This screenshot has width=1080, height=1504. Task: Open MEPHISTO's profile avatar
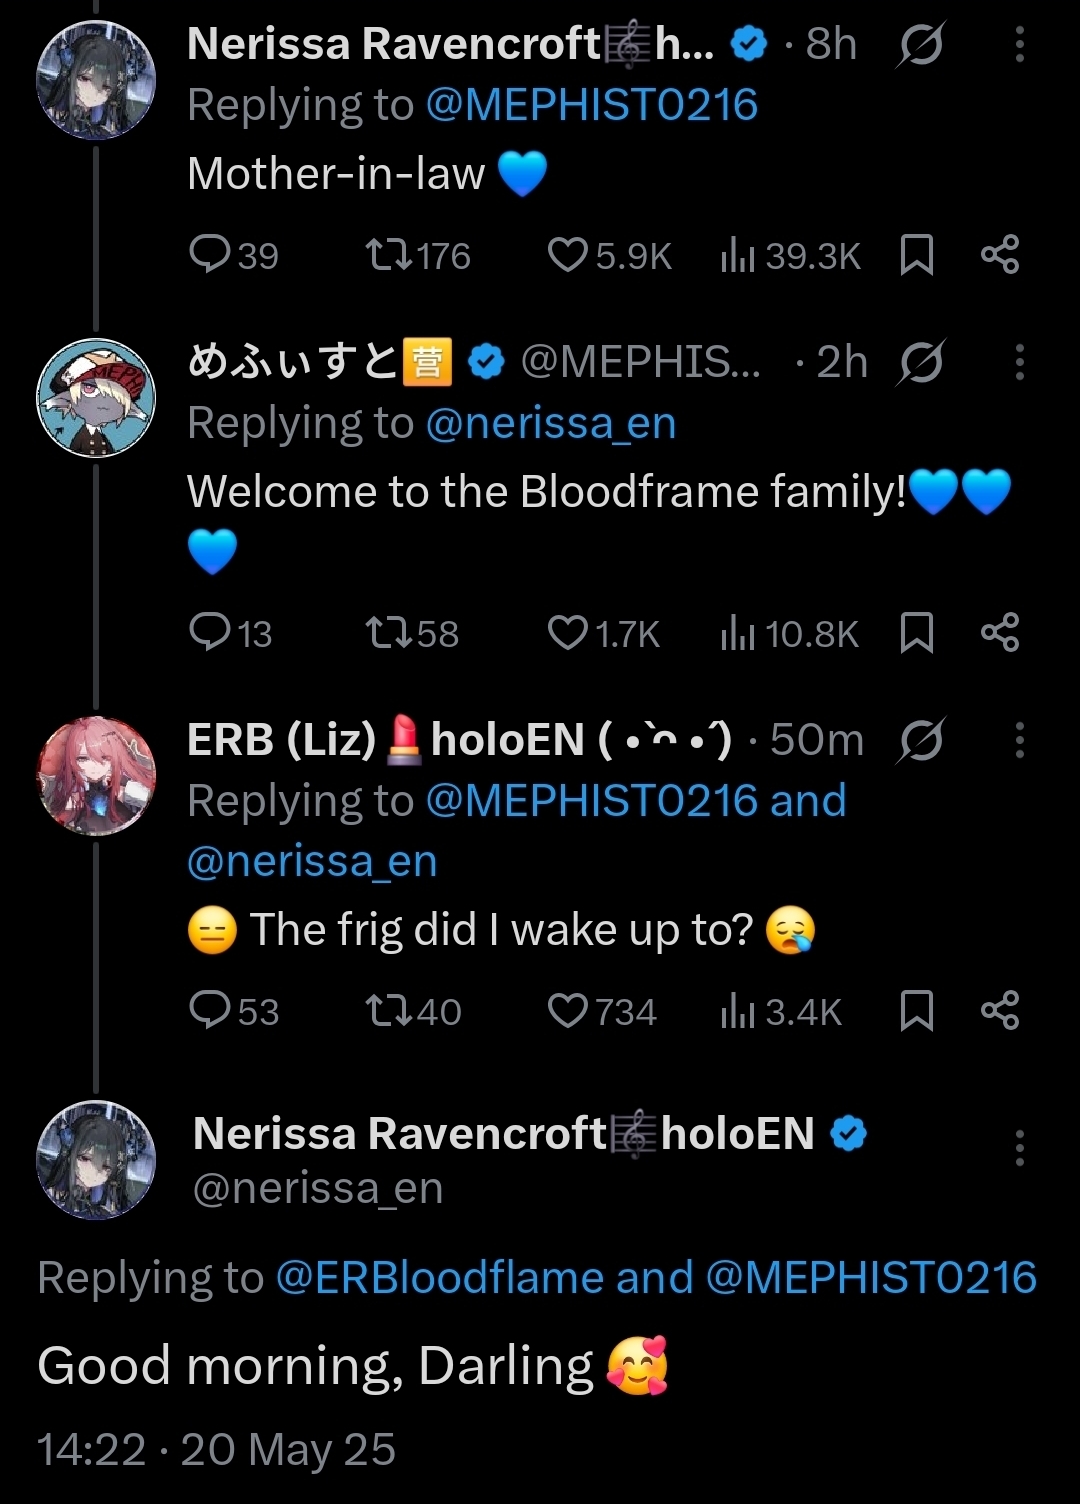click(x=96, y=398)
